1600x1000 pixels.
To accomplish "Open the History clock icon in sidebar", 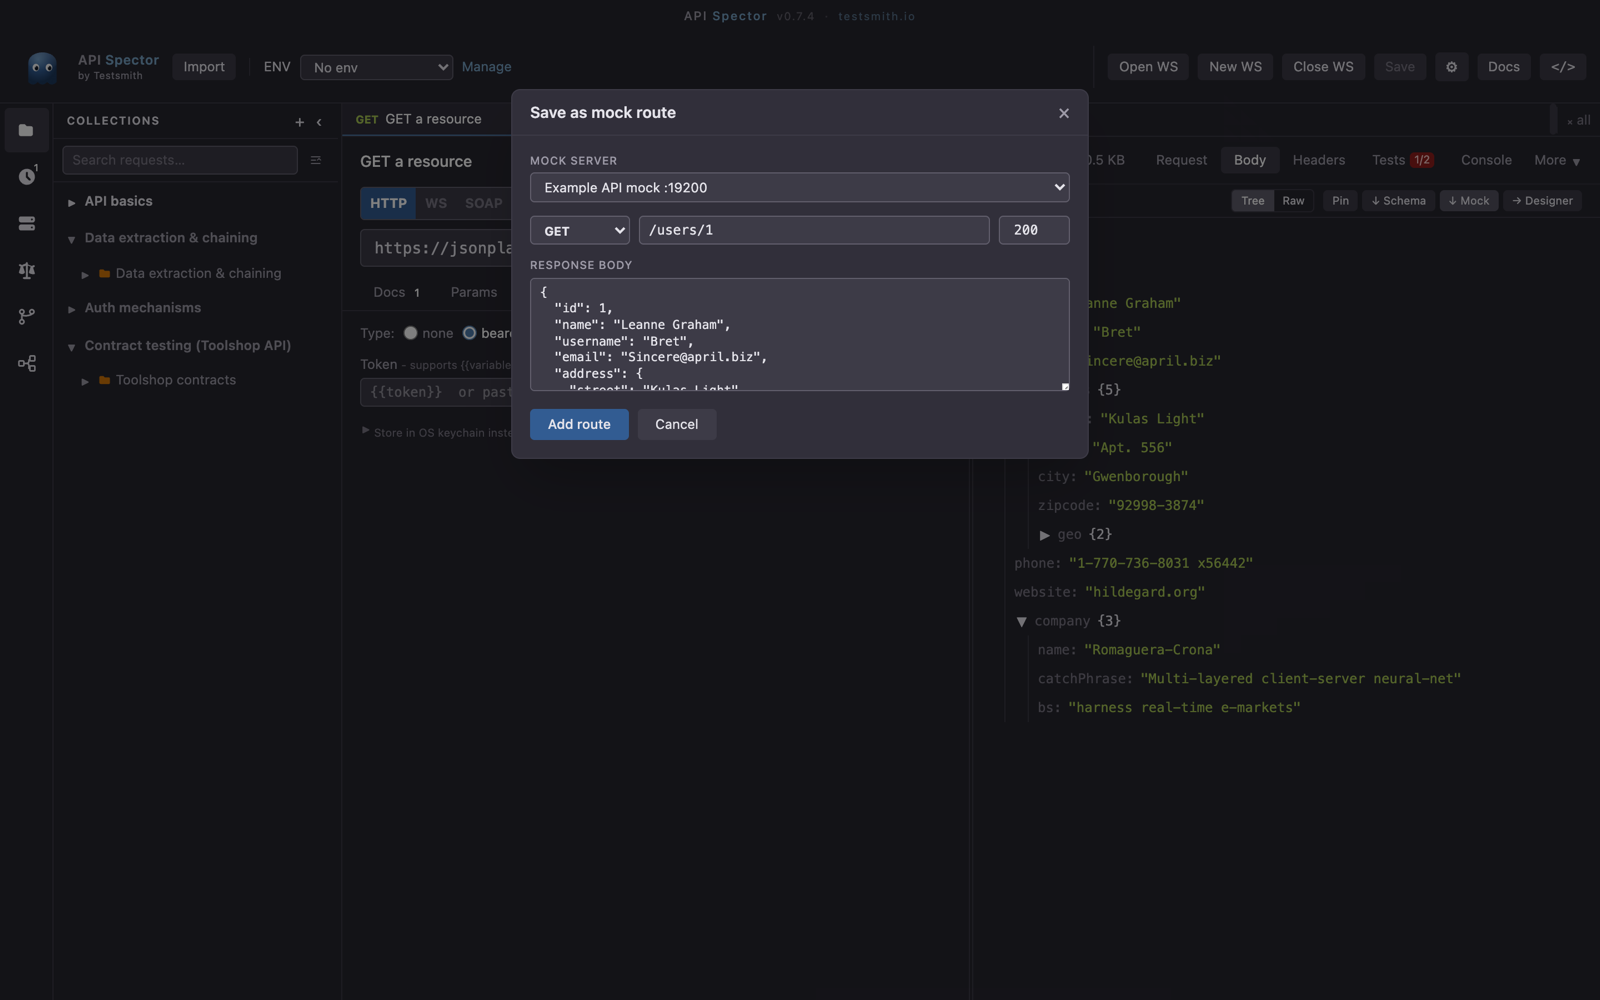I will [27, 176].
